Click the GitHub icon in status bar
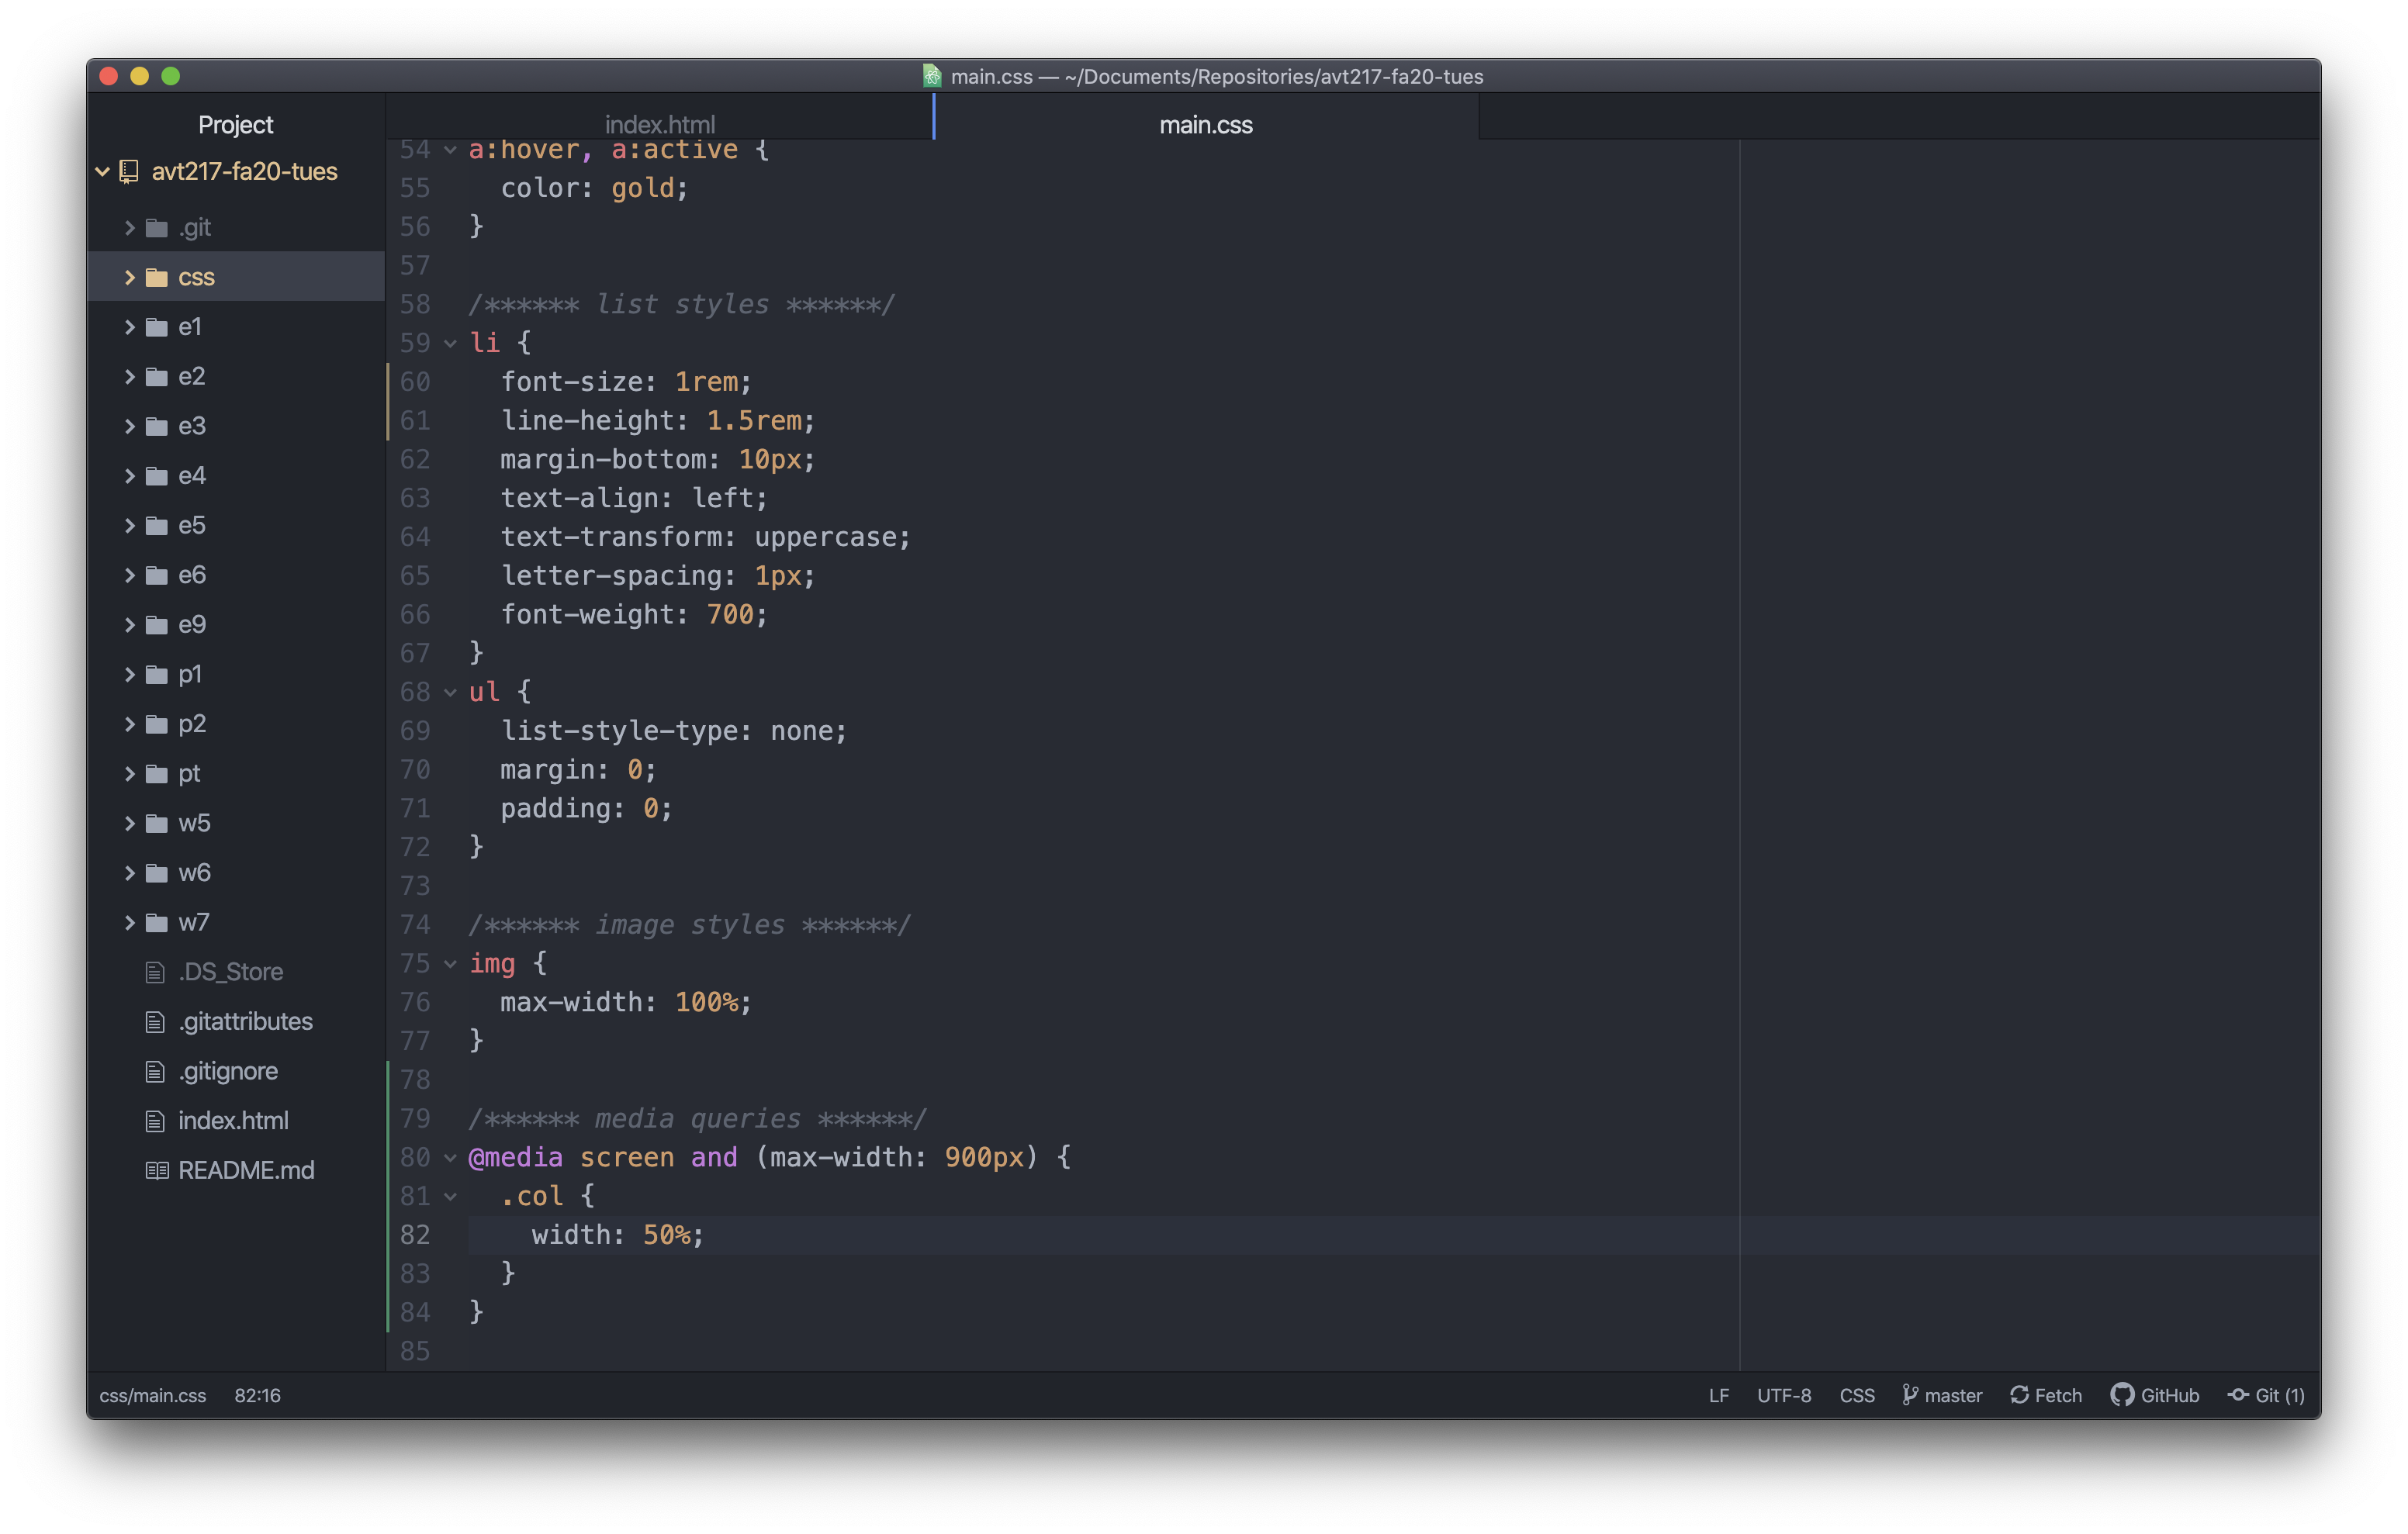Image resolution: width=2408 pixels, height=1534 pixels. [x=2123, y=1394]
